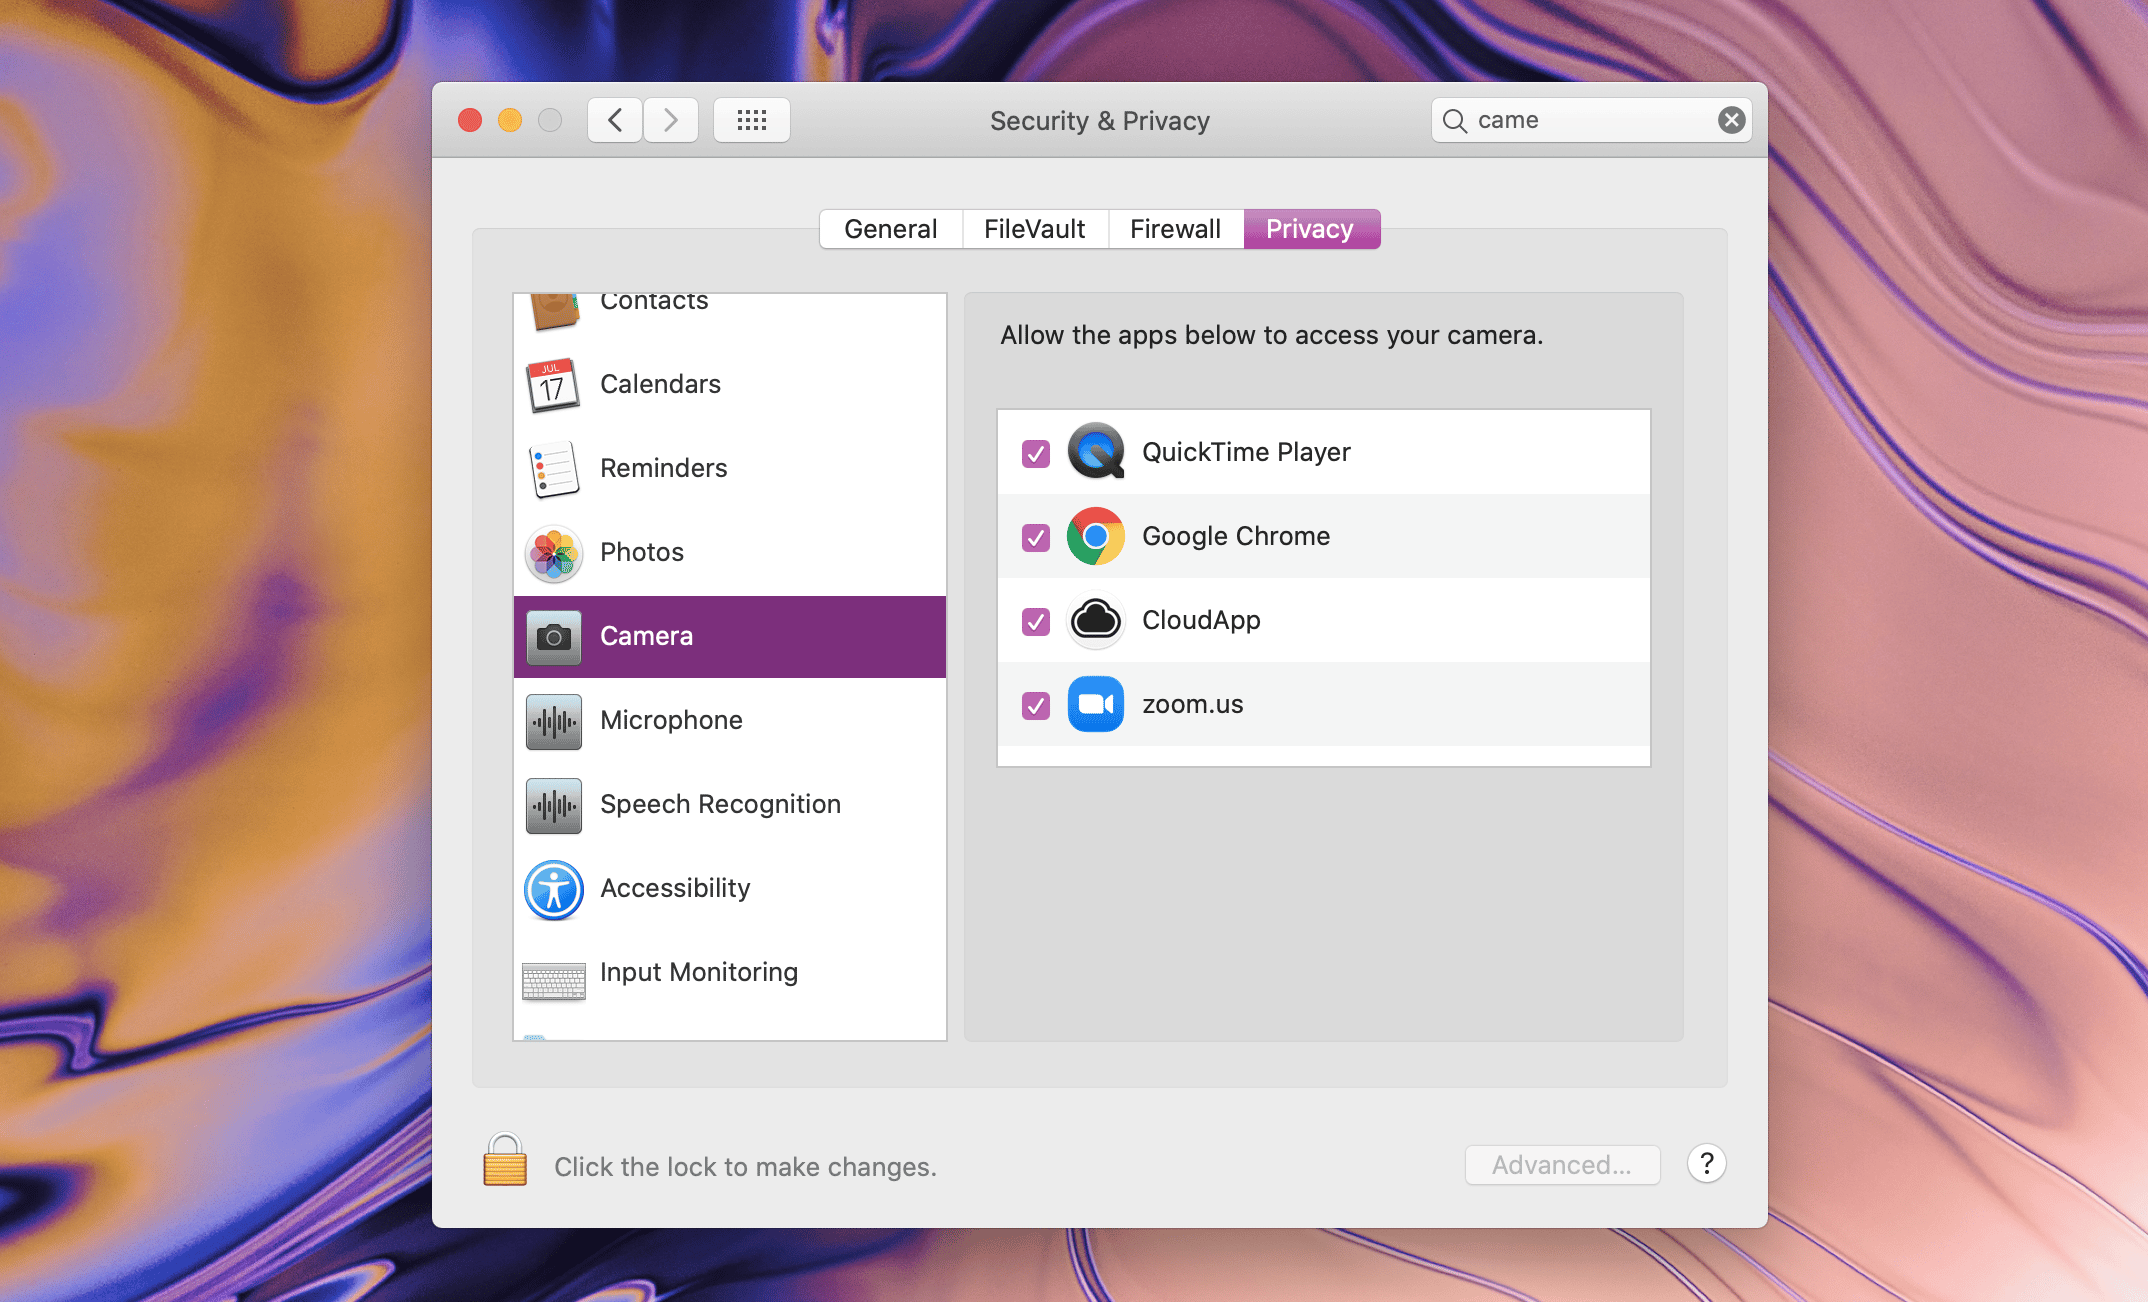Click the 'Google Chrome' app name
The height and width of the screenshot is (1302, 2148).
(x=1236, y=536)
